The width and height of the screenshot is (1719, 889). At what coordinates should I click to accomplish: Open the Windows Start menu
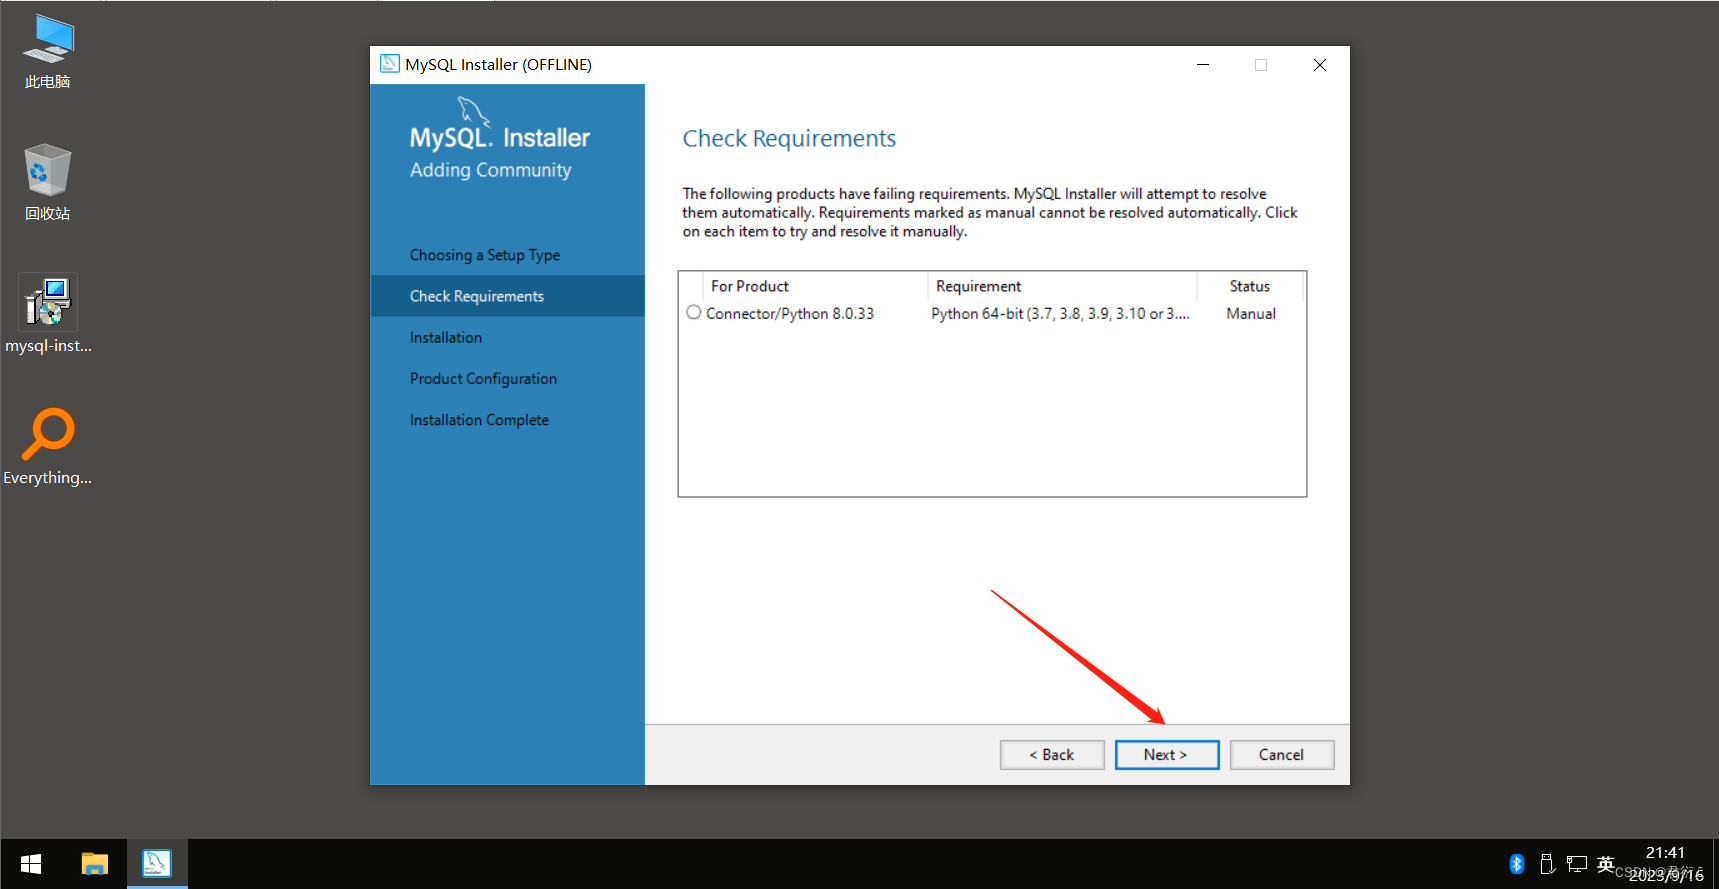[x=31, y=864]
